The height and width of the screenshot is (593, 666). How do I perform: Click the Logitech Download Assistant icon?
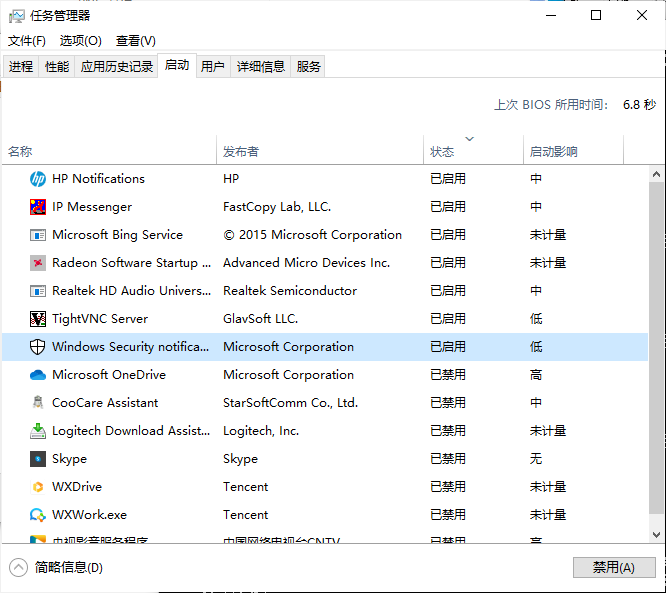[x=38, y=431]
